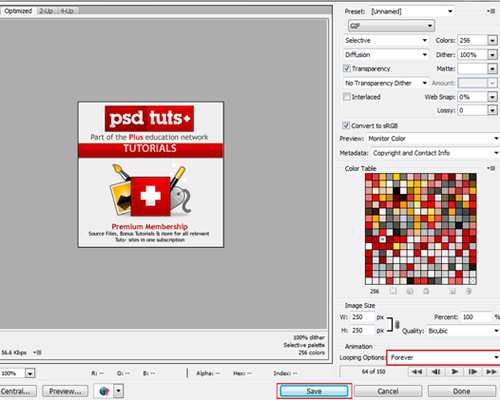Open the GIF file format dropdown
500x400 pixels.
pos(391,26)
